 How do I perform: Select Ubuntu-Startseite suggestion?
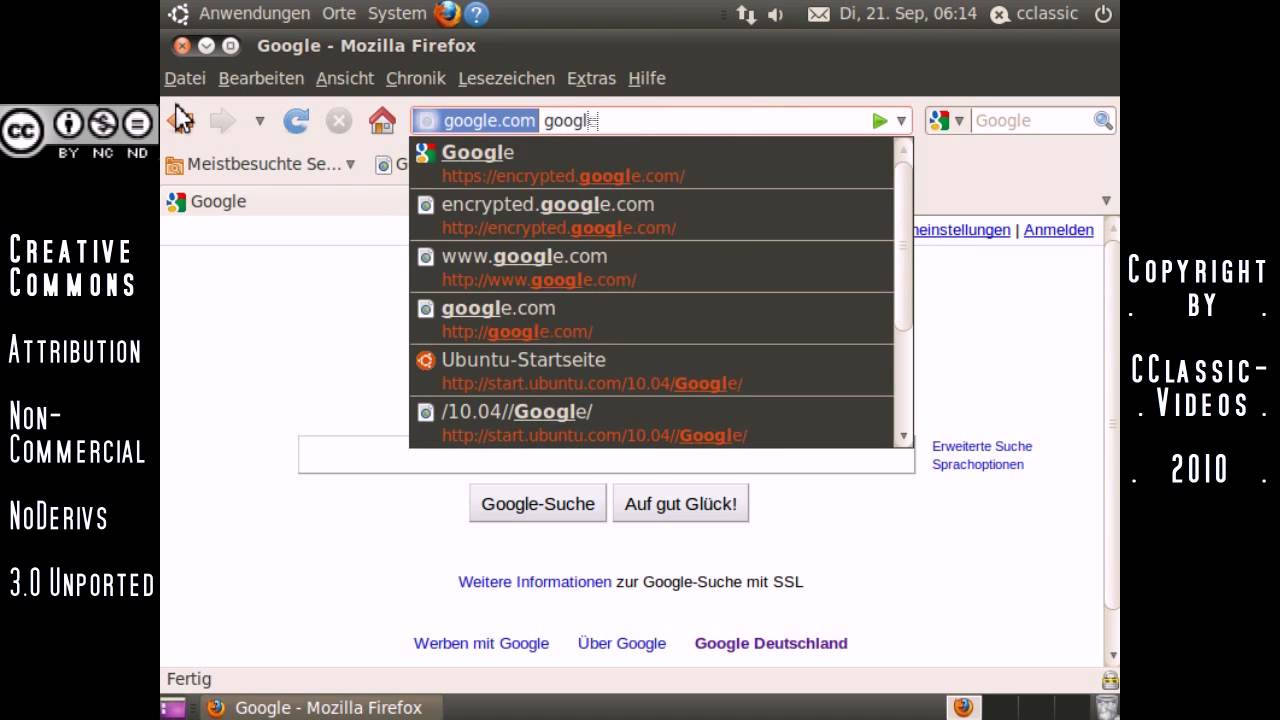point(651,371)
